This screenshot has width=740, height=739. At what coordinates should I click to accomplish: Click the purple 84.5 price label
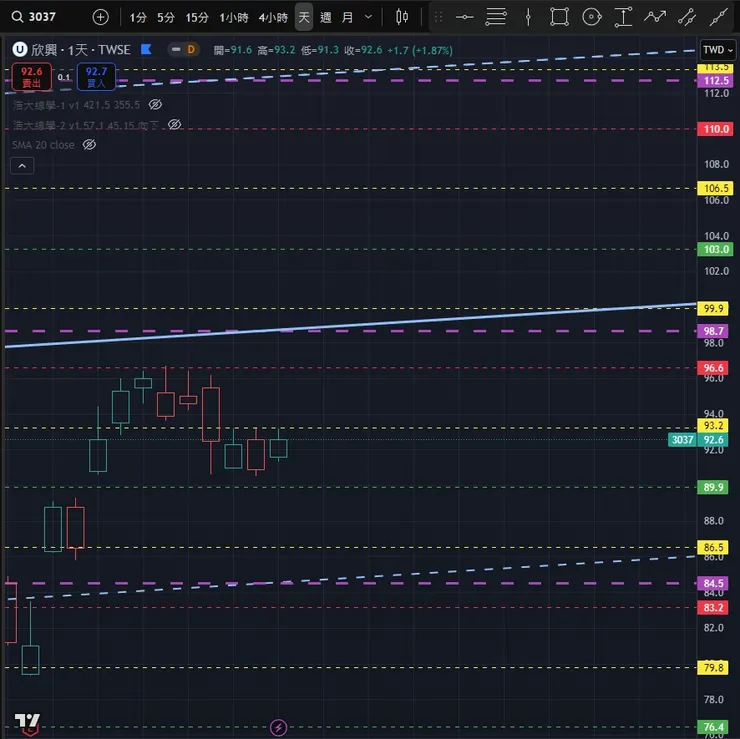[713, 583]
